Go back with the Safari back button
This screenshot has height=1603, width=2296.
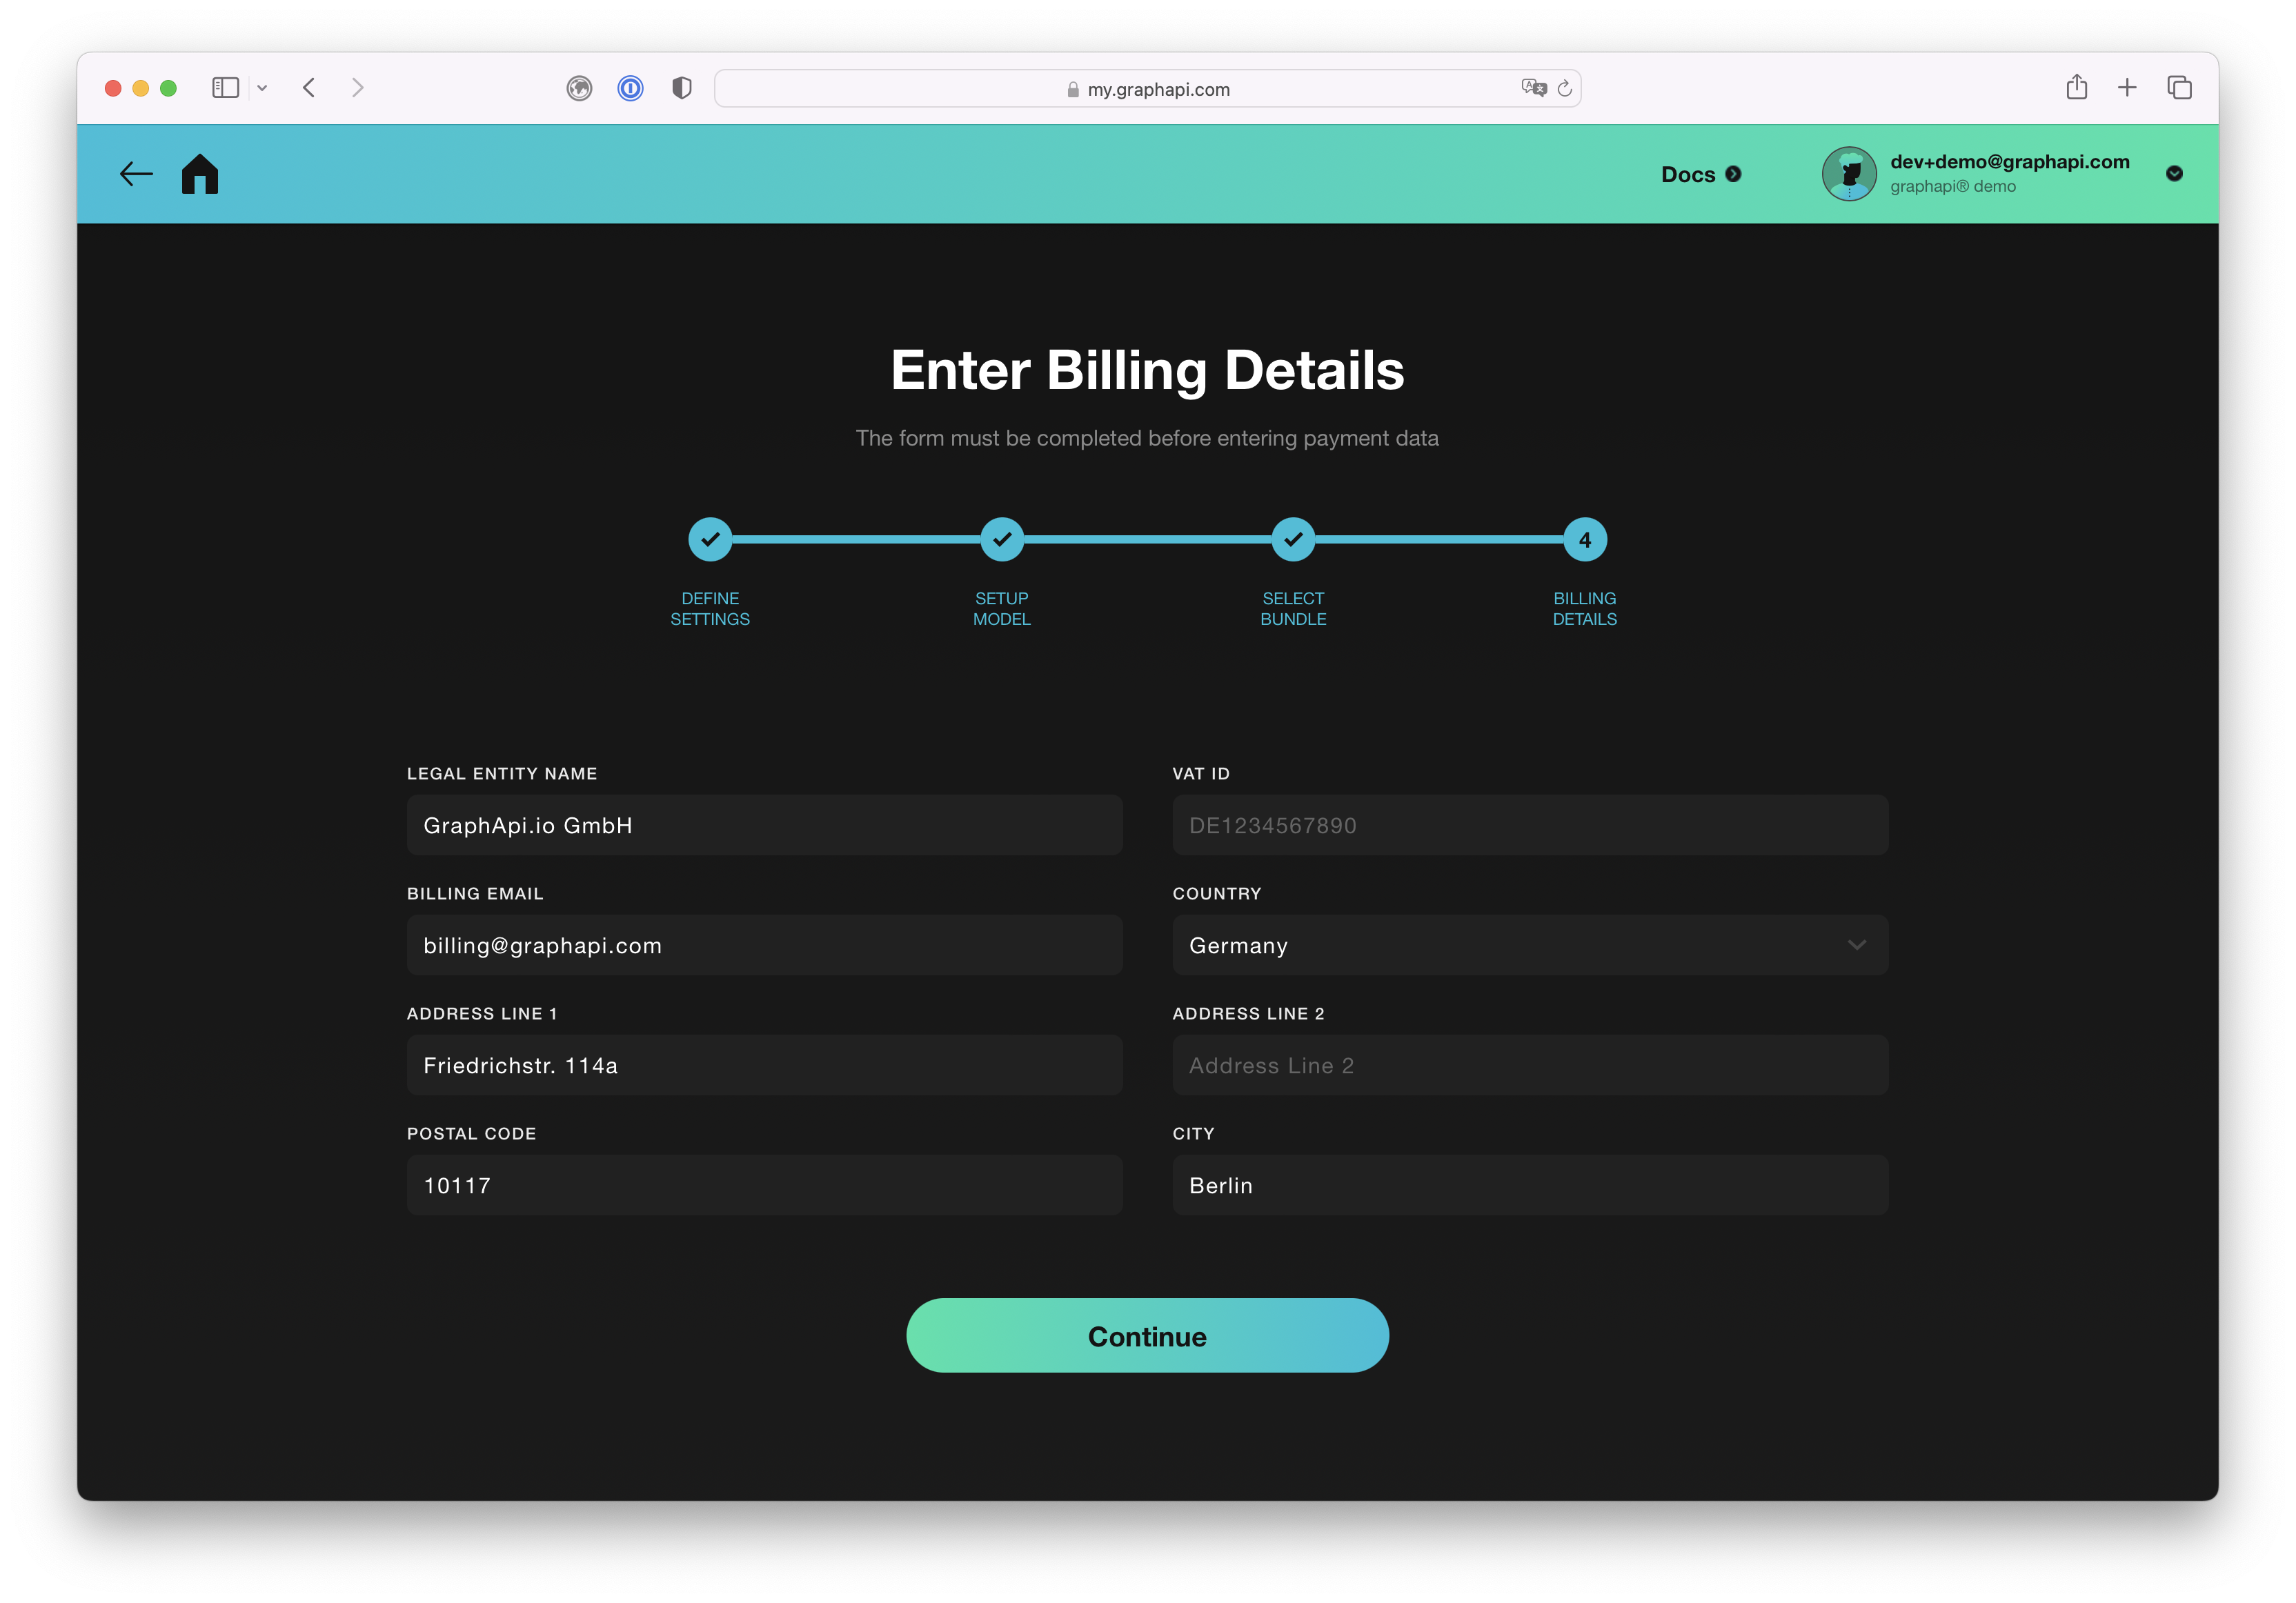[x=309, y=88]
